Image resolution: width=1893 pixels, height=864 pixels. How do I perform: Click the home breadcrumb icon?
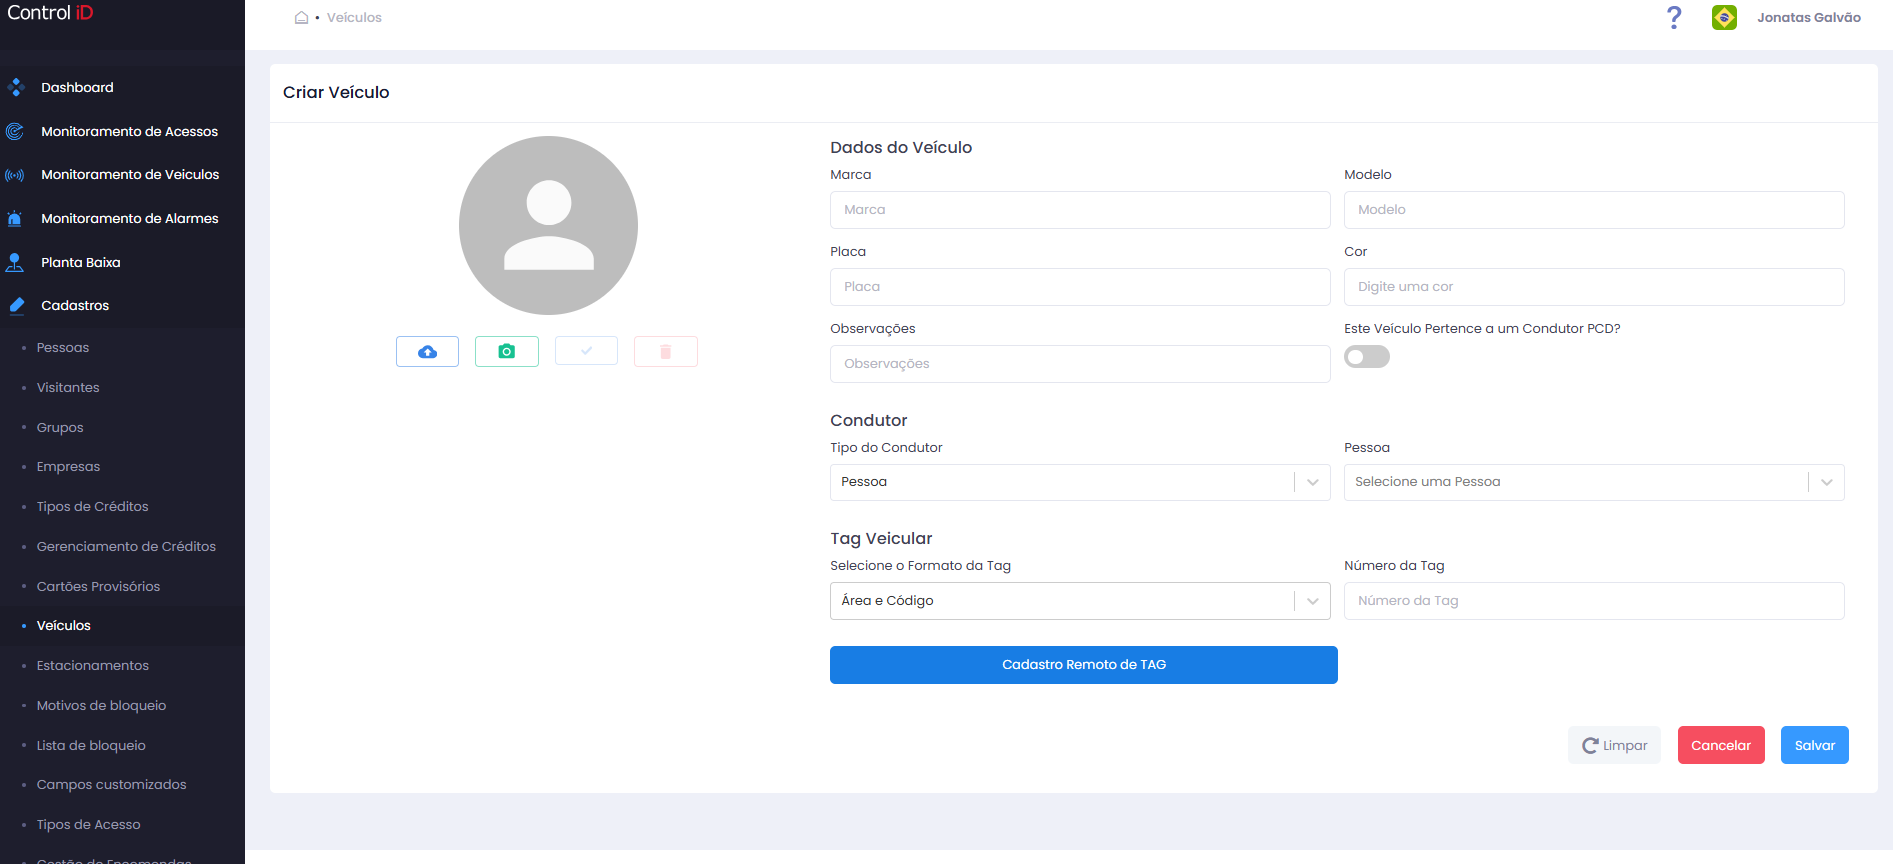coord(301,17)
